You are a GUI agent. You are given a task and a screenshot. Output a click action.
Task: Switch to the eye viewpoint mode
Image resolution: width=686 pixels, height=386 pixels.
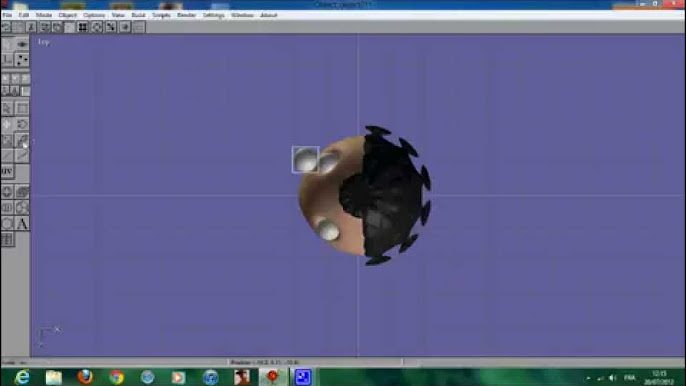click(22, 44)
